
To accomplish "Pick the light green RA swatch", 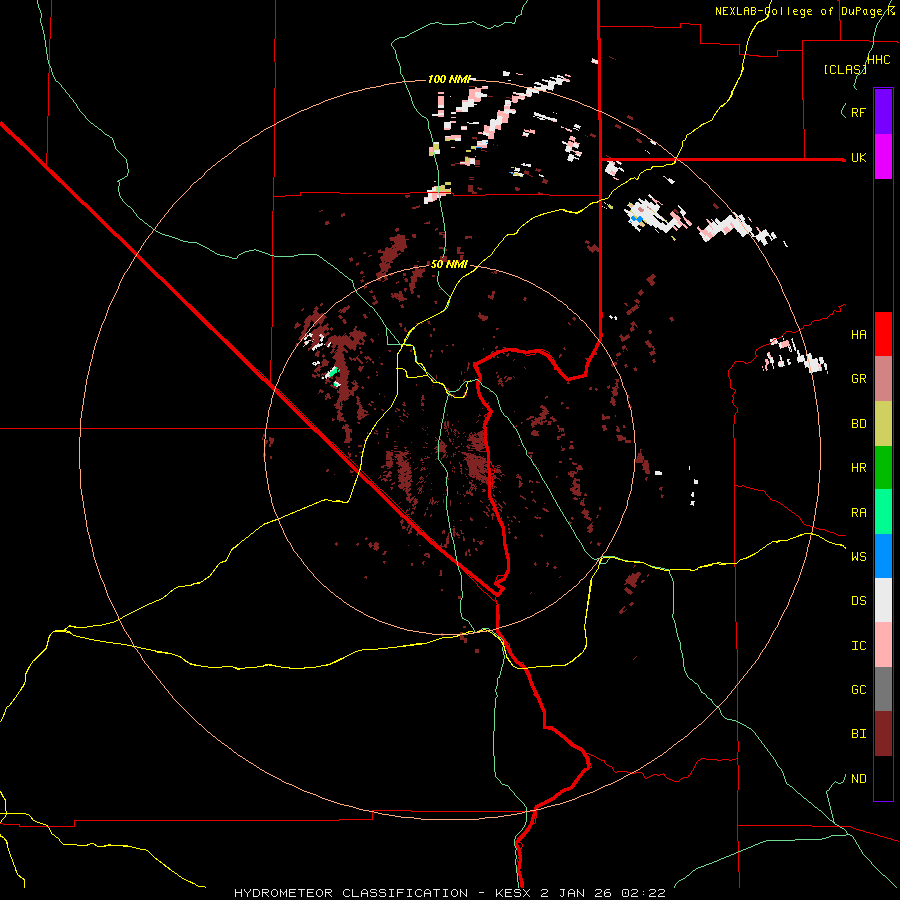I will click(x=883, y=512).
